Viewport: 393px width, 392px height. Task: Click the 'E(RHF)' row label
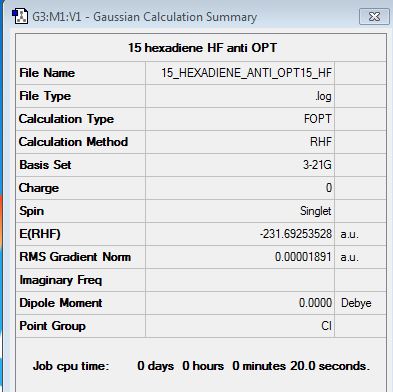tap(40, 234)
